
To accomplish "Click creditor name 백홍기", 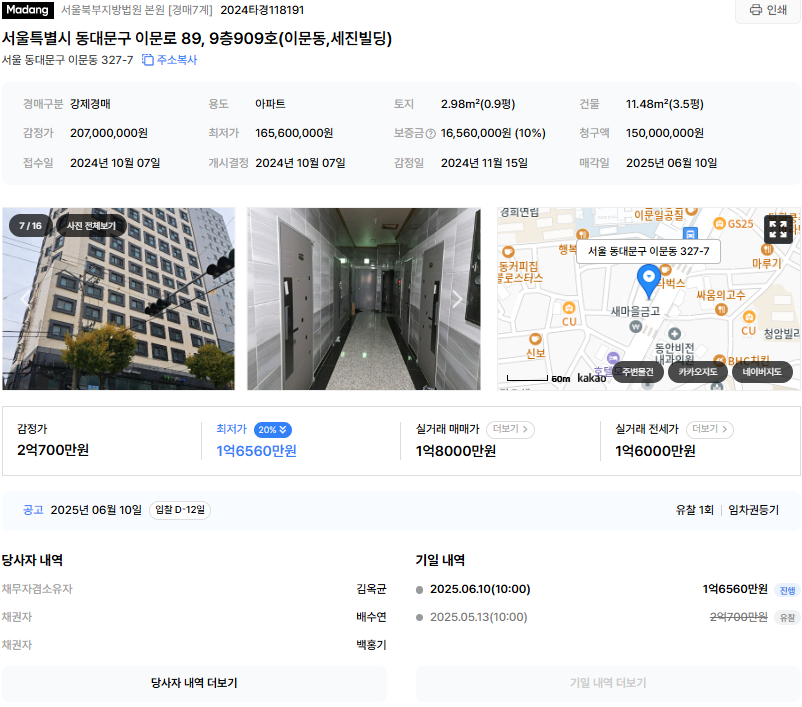I will tap(371, 646).
